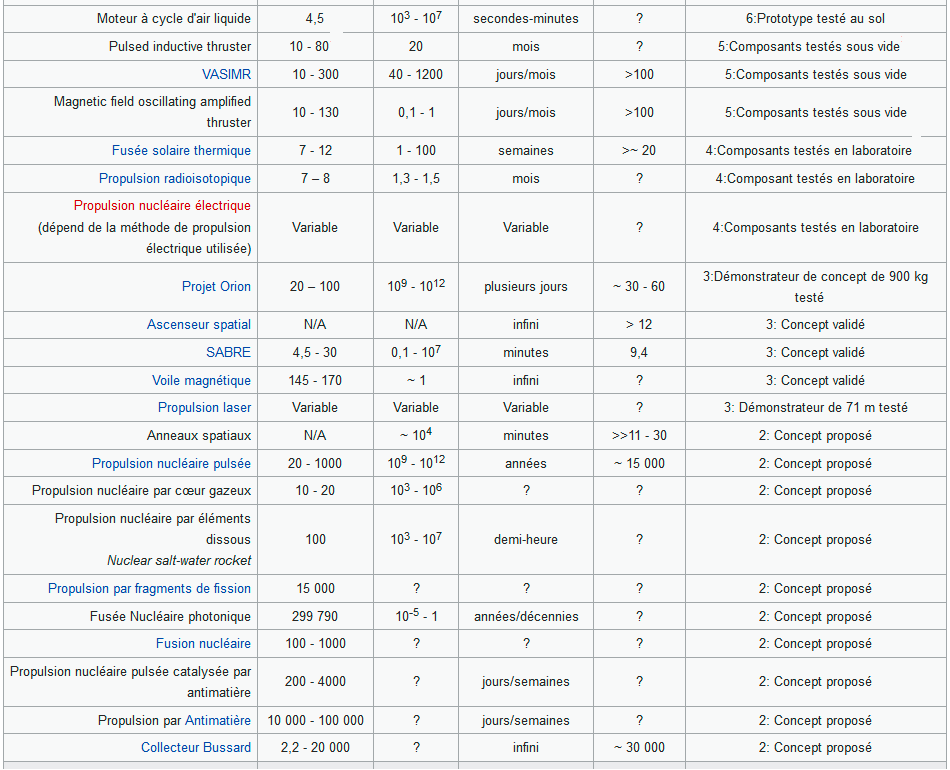Open the Propulsion radioisotopique article
The height and width of the screenshot is (770, 950).
click(175, 179)
